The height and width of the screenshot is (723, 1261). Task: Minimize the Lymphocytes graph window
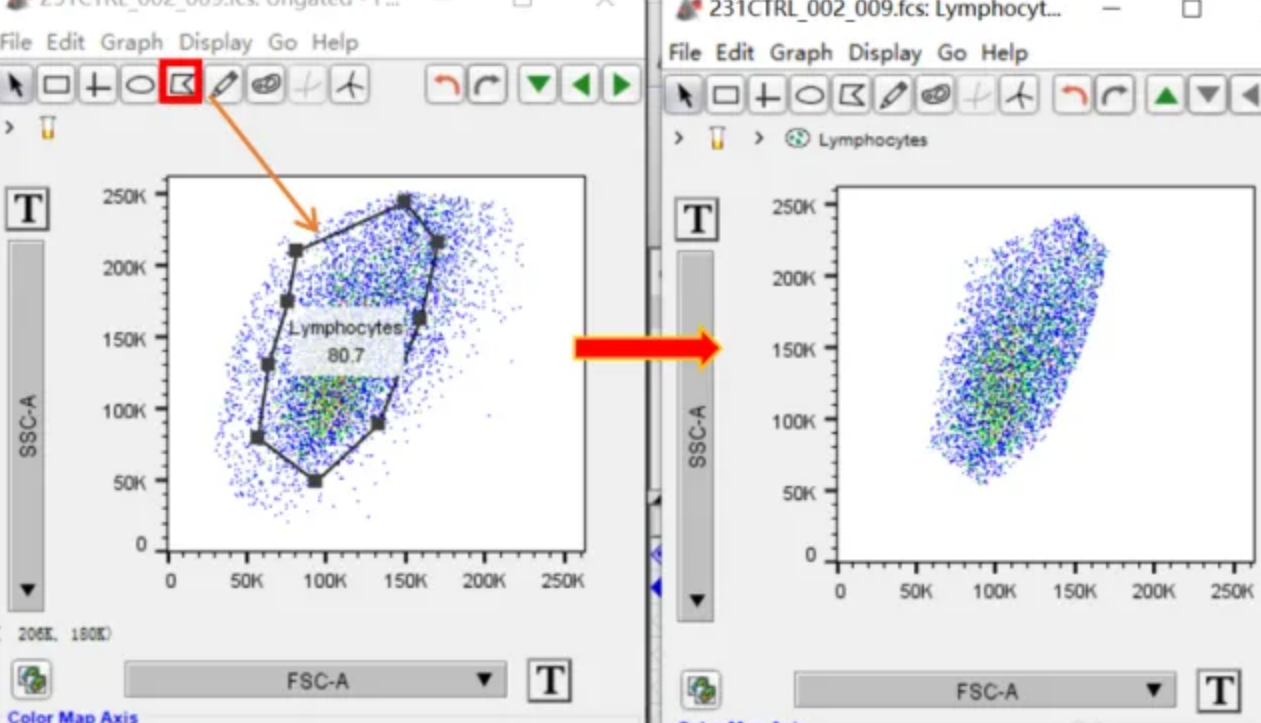coord(1112,10)
